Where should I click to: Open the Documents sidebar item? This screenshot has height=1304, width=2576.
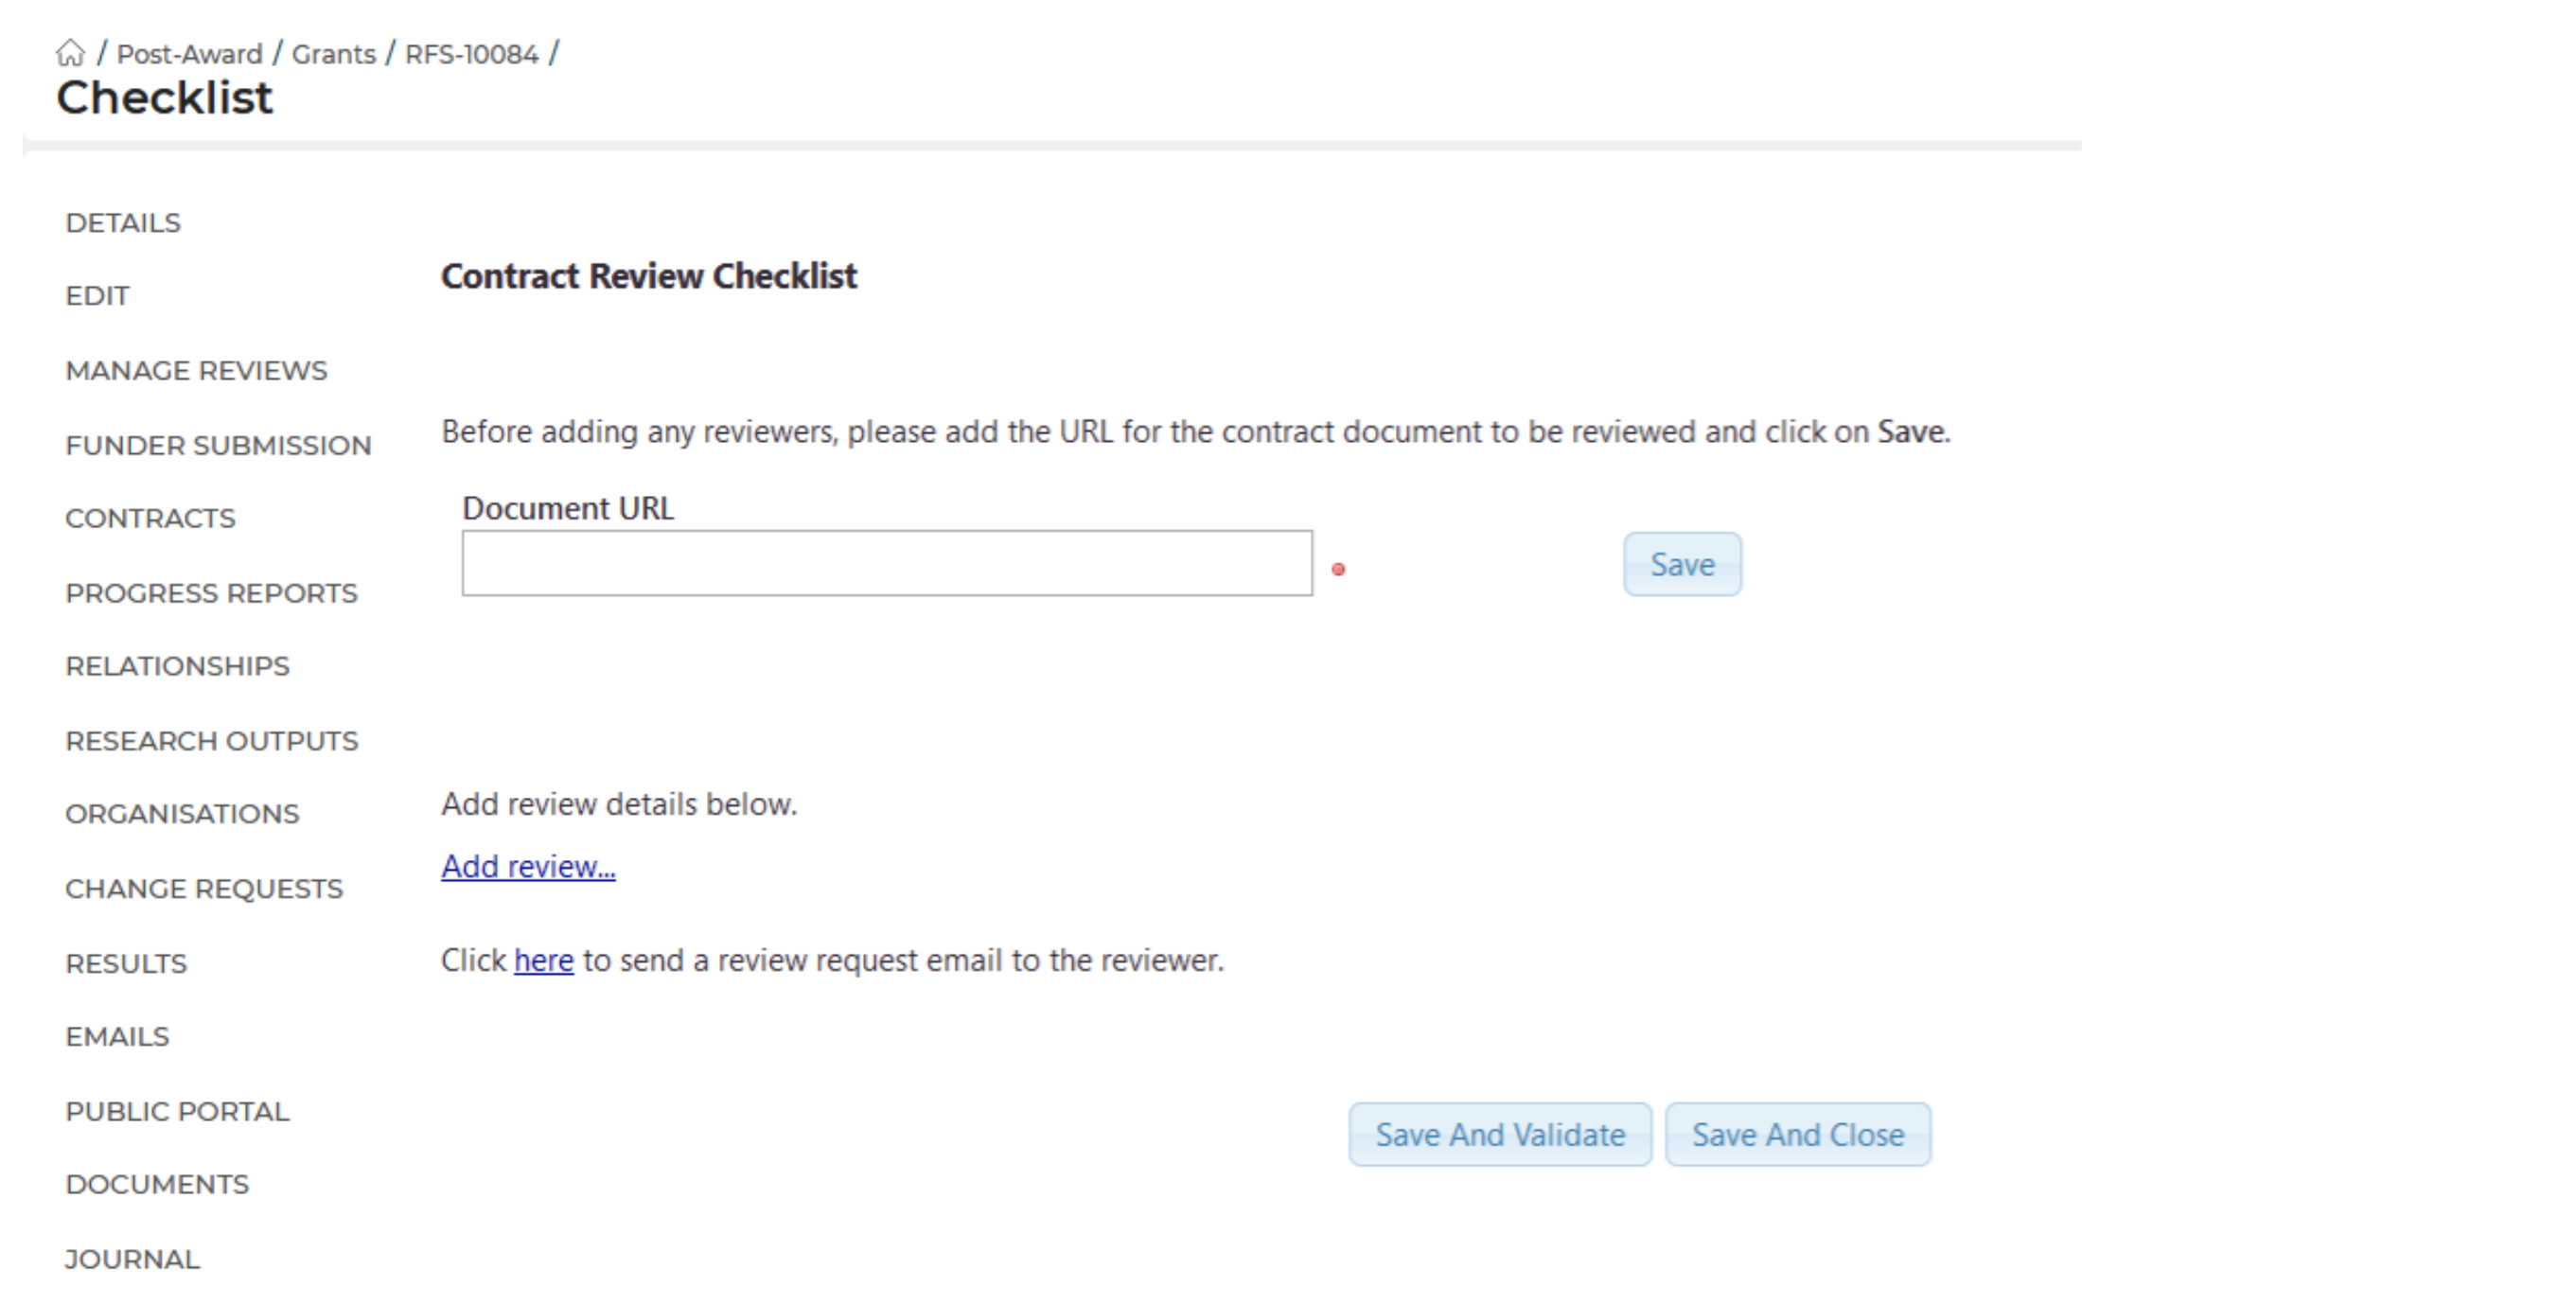coord(157,1185)
